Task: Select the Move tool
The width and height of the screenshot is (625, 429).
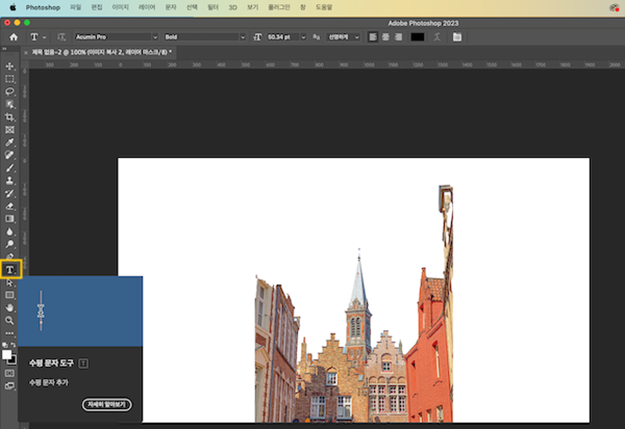Action: pos(10,66)
